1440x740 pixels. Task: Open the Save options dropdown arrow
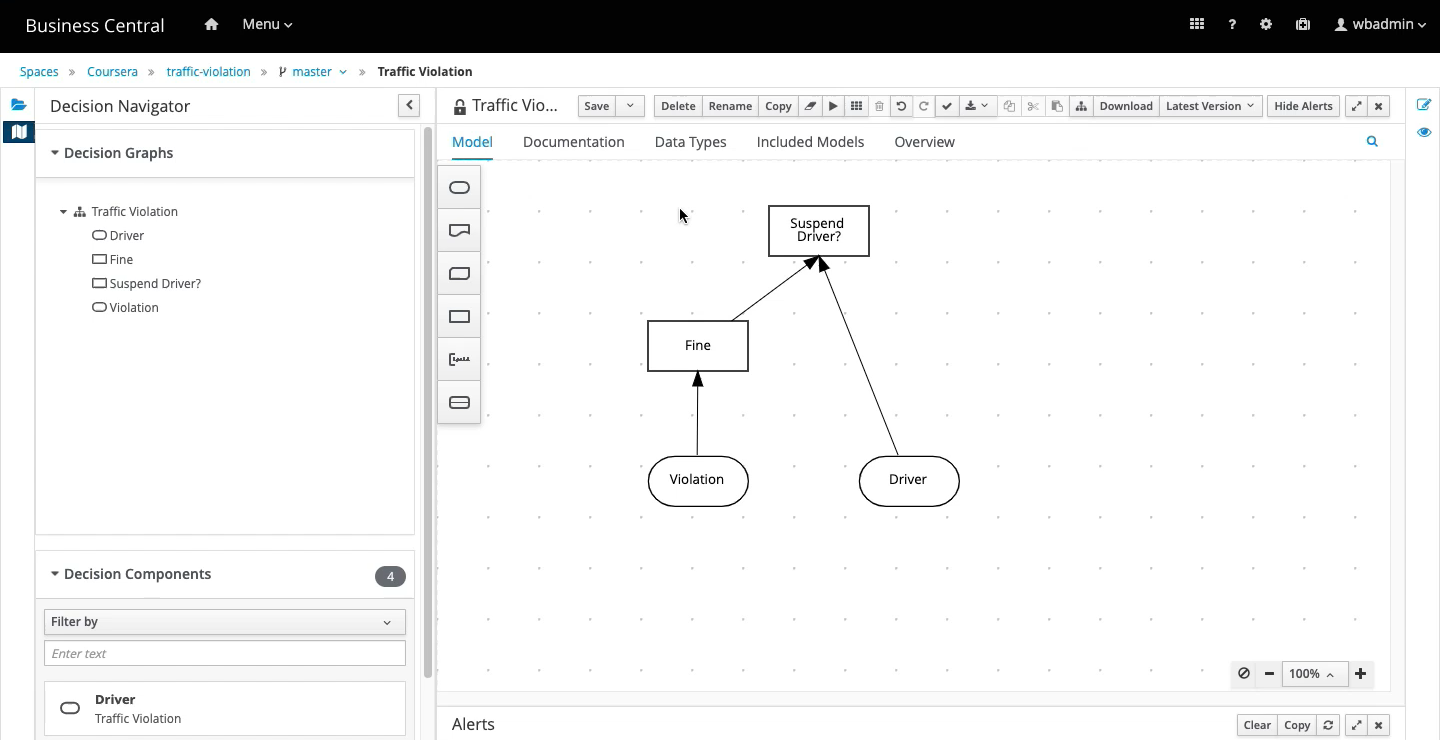point(630,106)
